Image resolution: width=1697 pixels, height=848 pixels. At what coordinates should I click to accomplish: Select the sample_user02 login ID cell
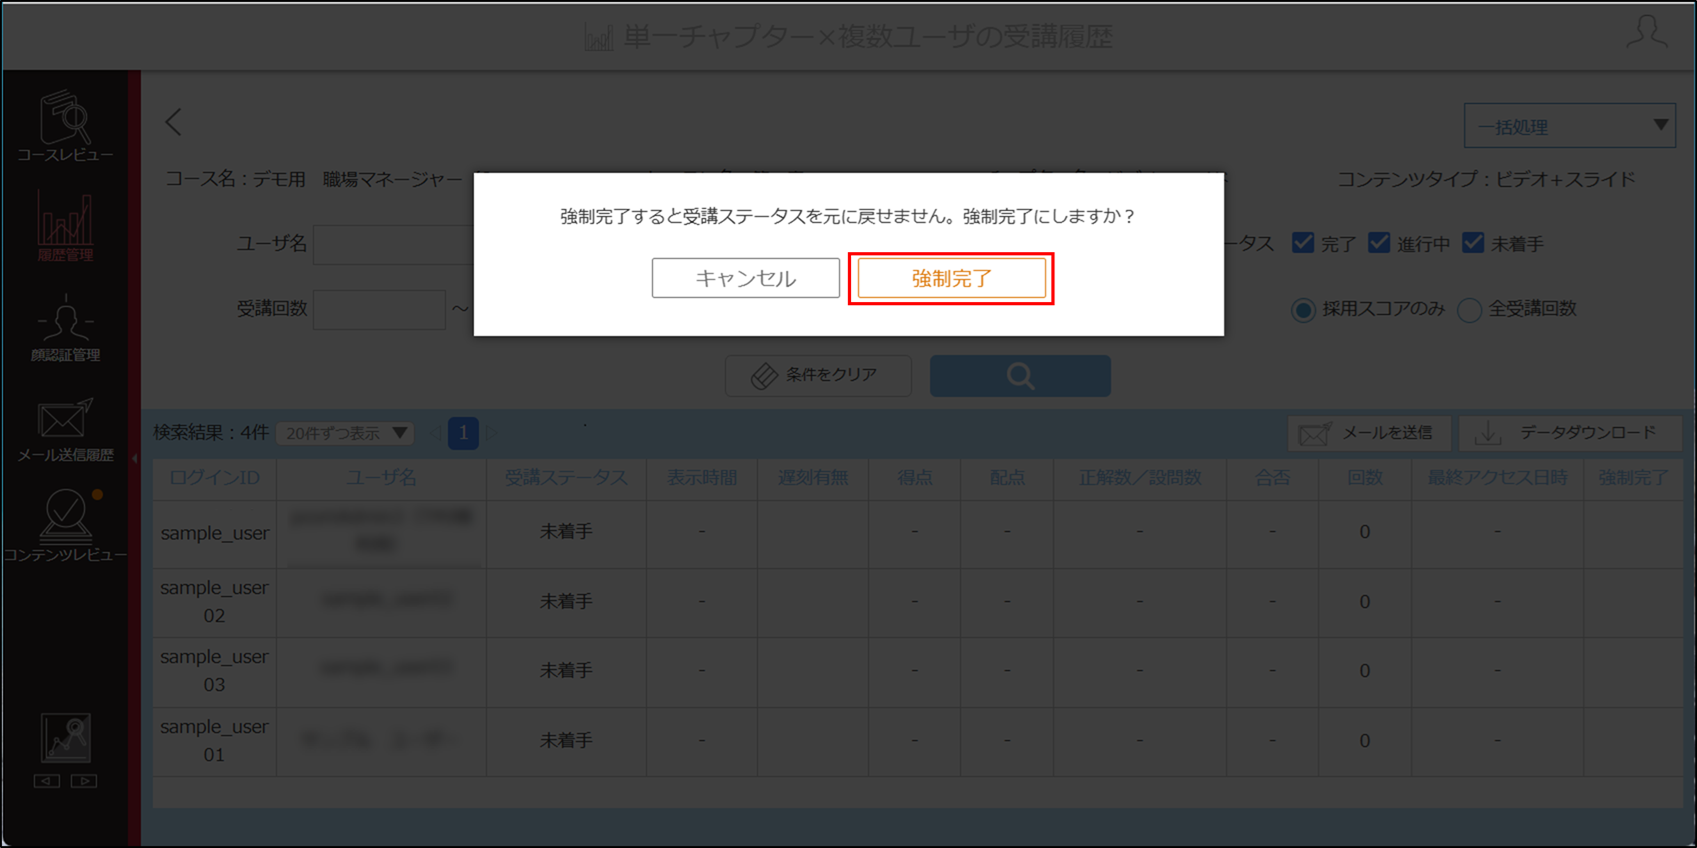(x=214, y=602)
